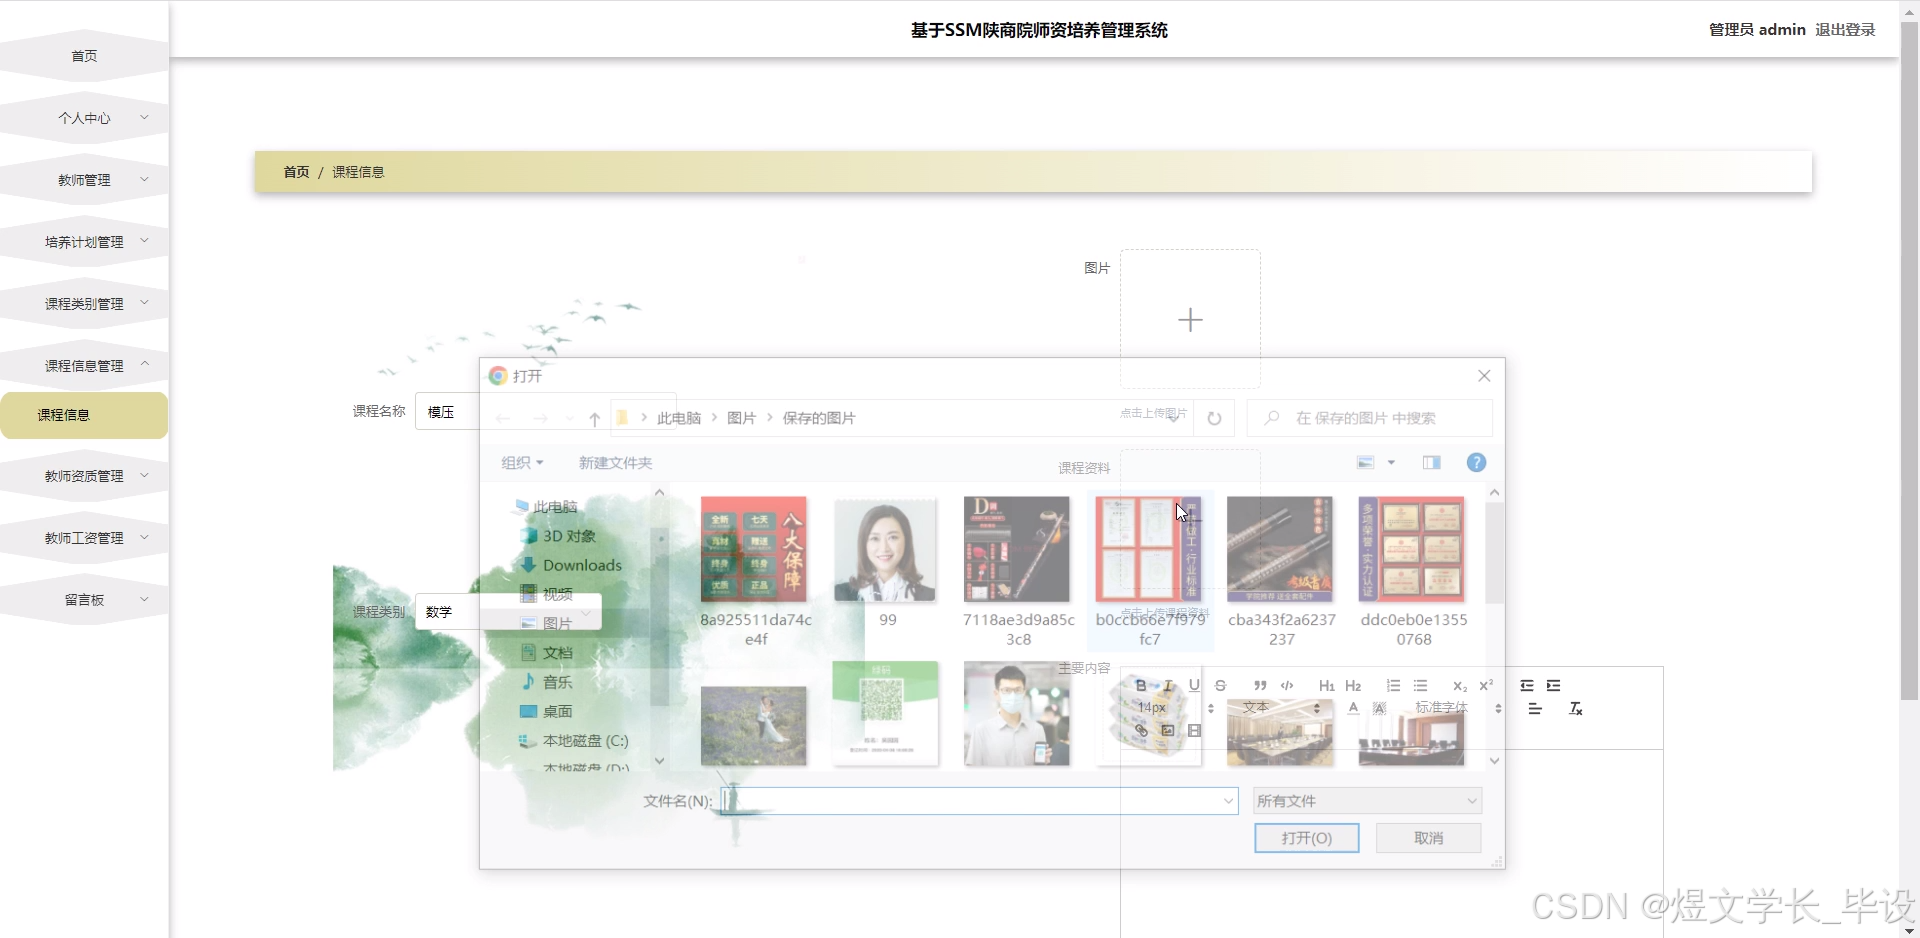Click the 取消 button in the dialog
The width and height of the screenshot is (1920, 938).
(x=1428, y=838)
